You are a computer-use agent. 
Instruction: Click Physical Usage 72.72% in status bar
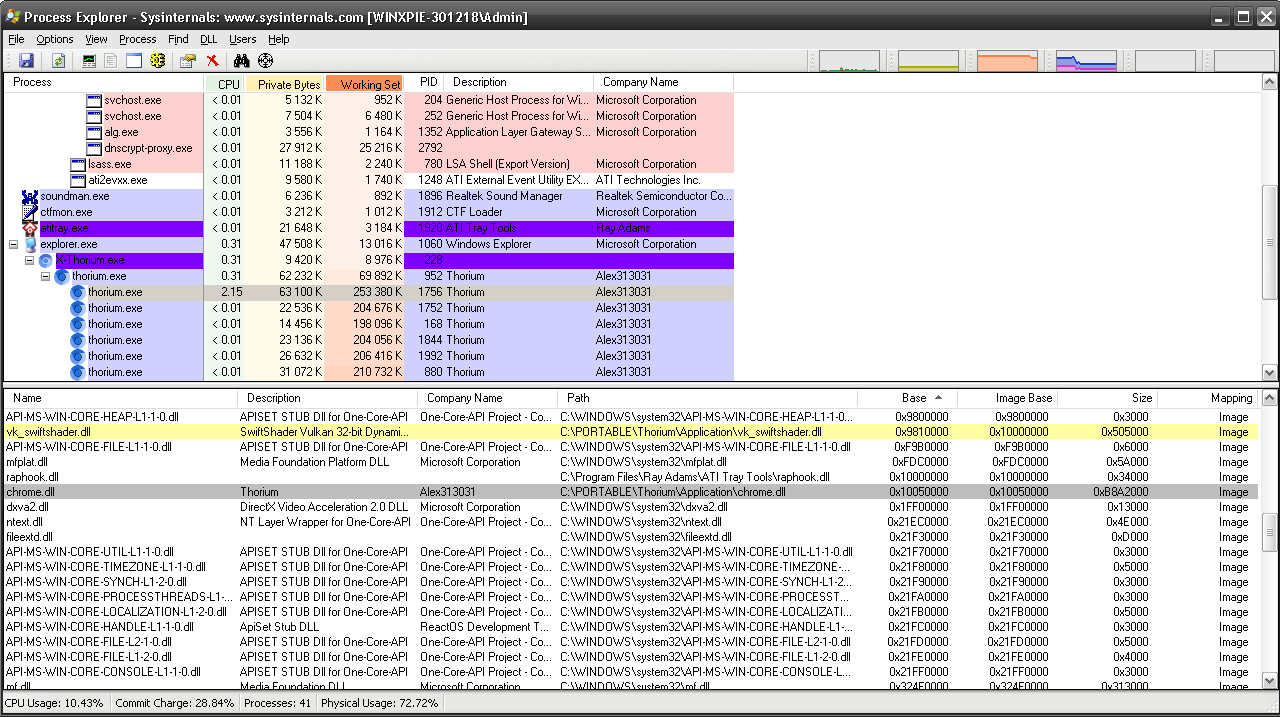(380, 703)
